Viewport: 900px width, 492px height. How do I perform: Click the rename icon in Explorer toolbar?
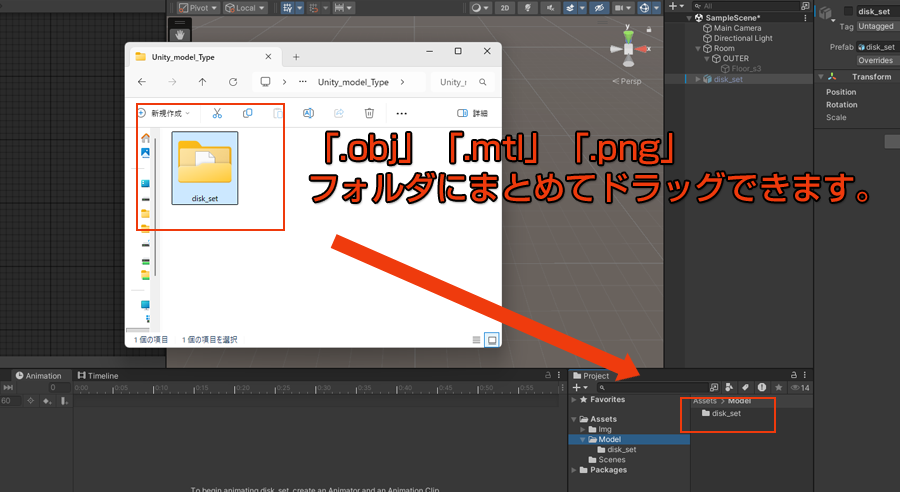tap(309, 114)
